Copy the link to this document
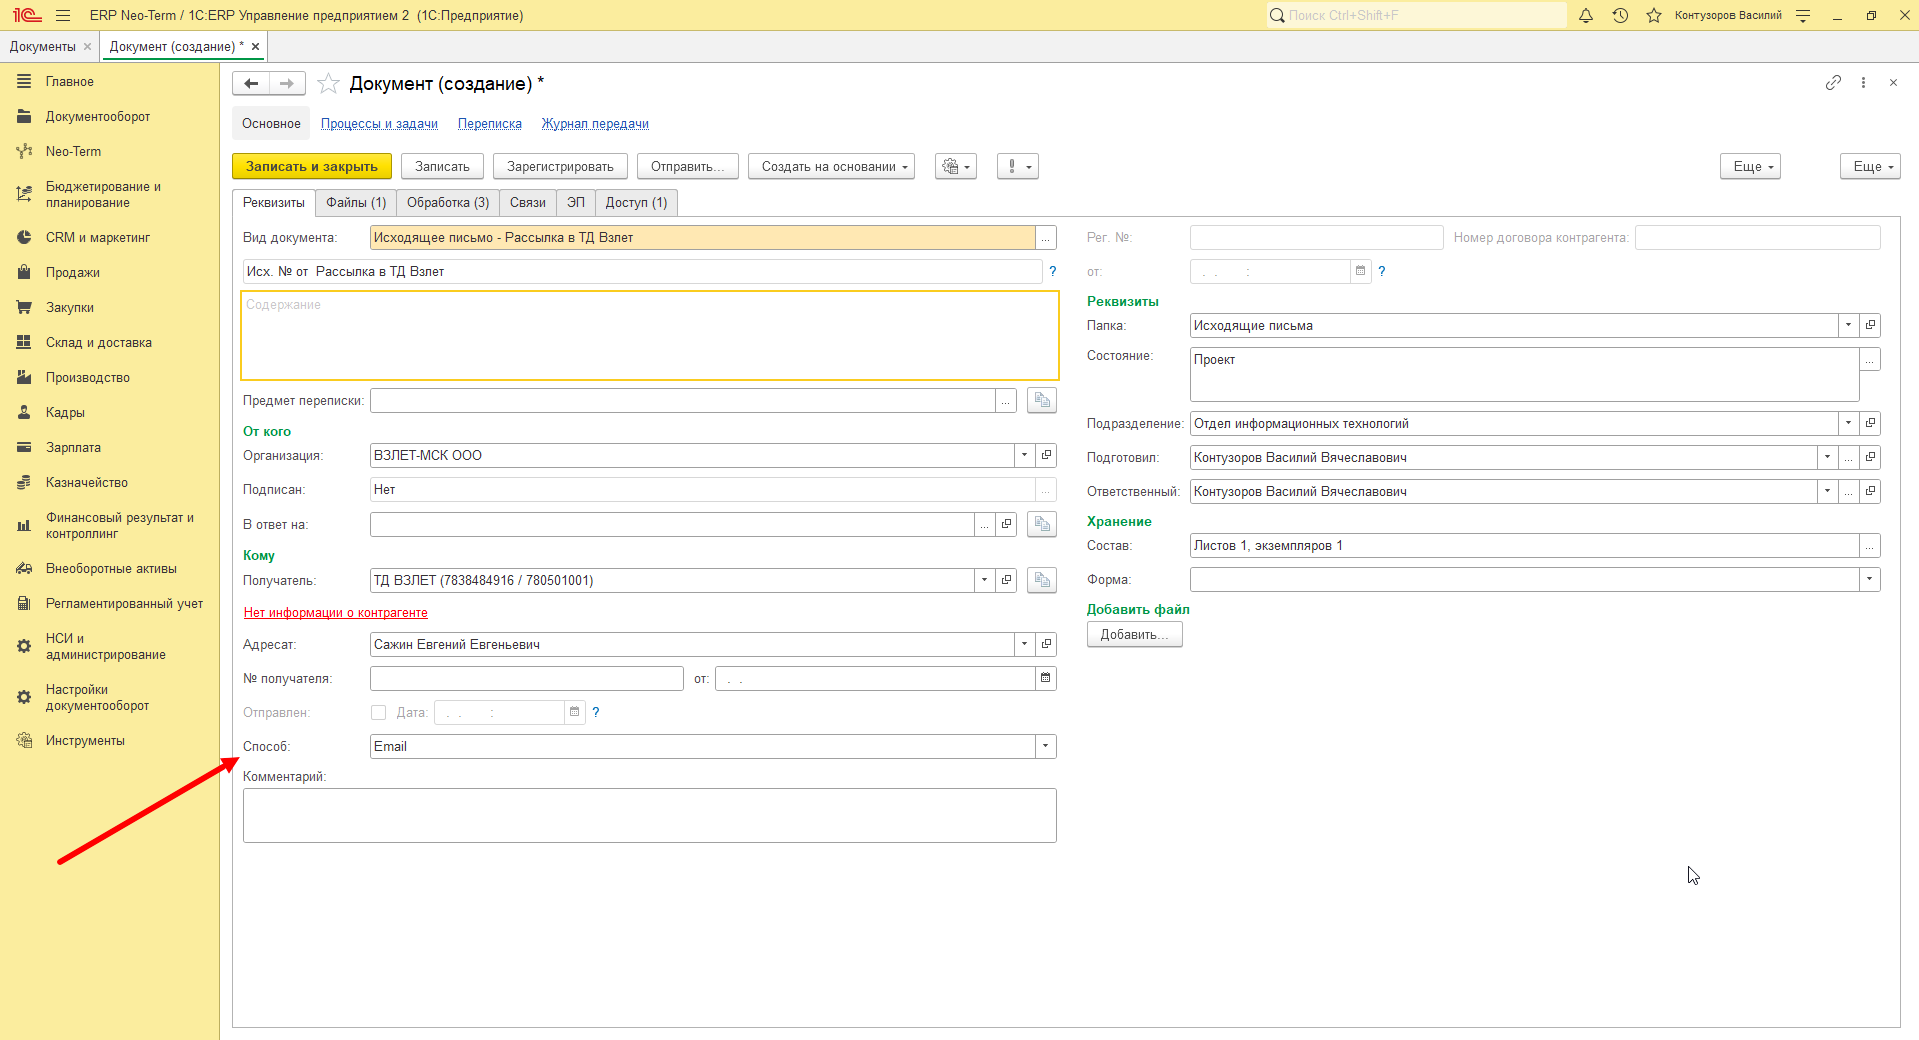The image size is (1919, 1040). [x=1833, y=83]
